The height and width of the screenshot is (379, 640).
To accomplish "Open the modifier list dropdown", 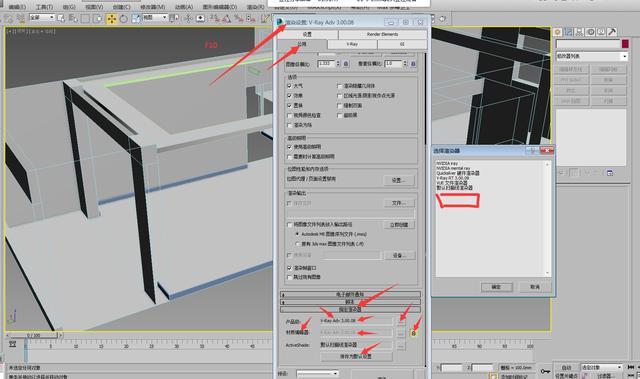I will (591, 56).
